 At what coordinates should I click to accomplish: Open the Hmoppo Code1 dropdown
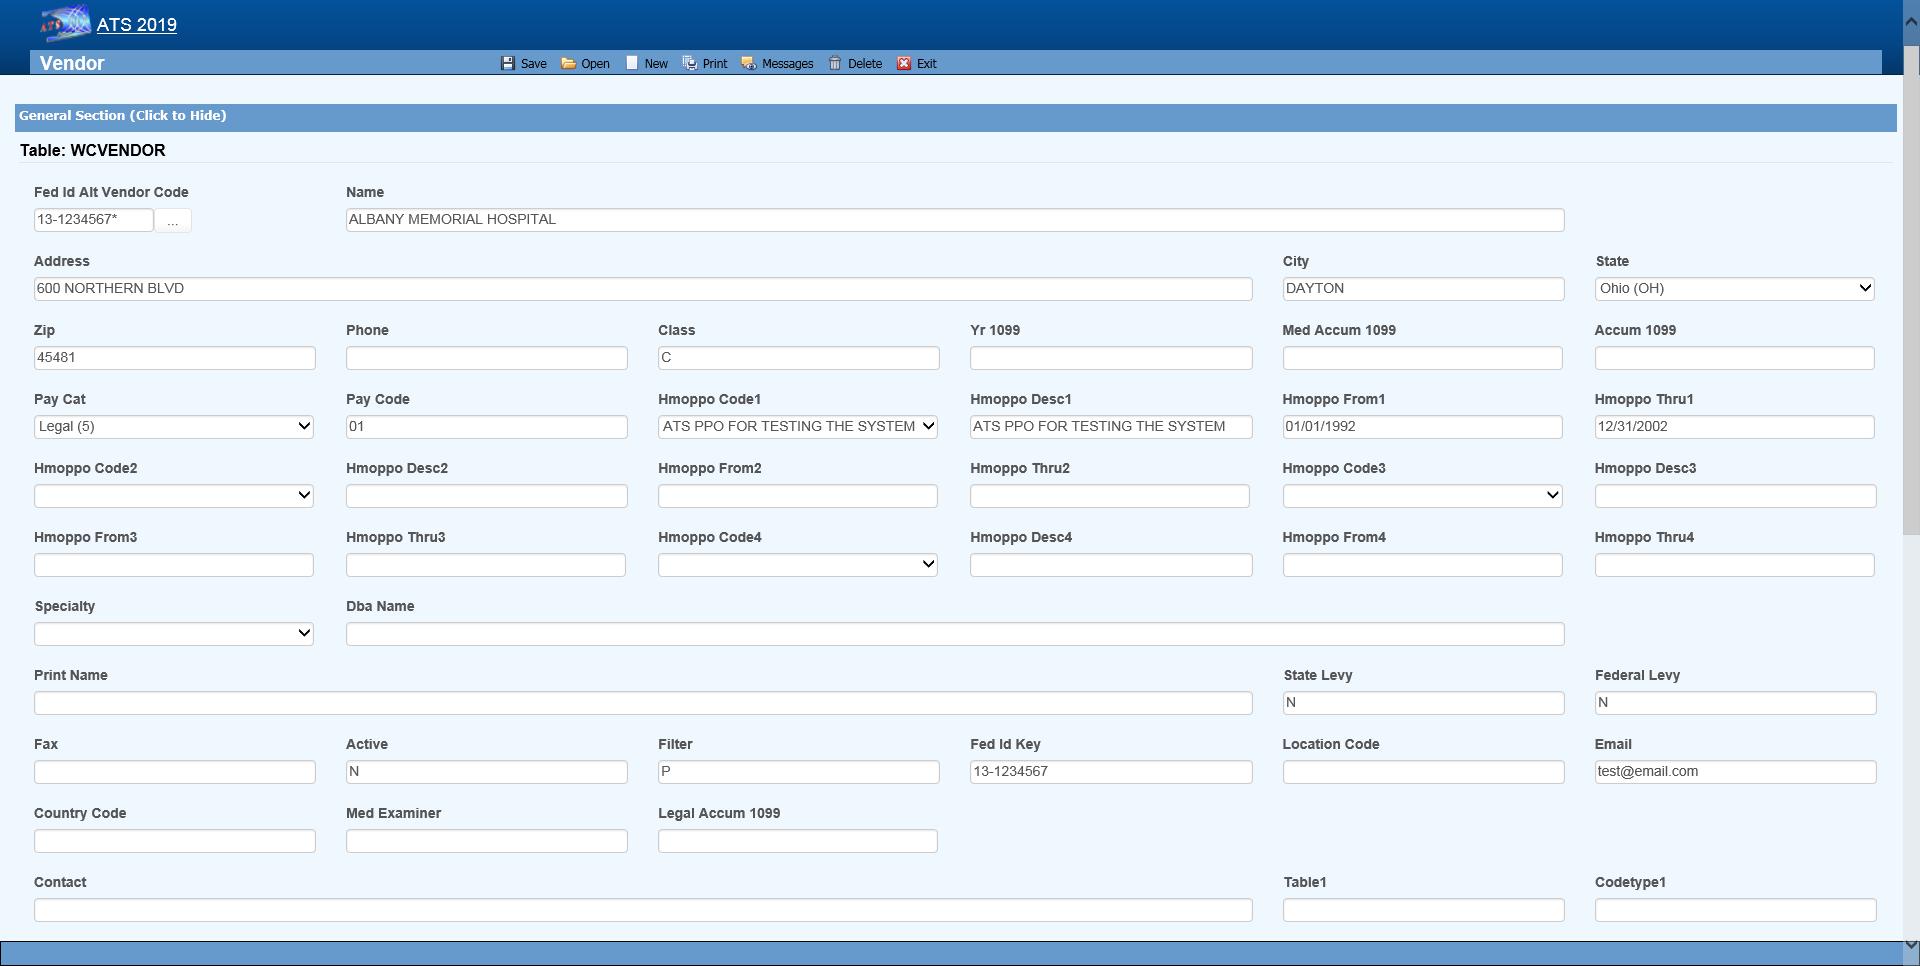797,427
